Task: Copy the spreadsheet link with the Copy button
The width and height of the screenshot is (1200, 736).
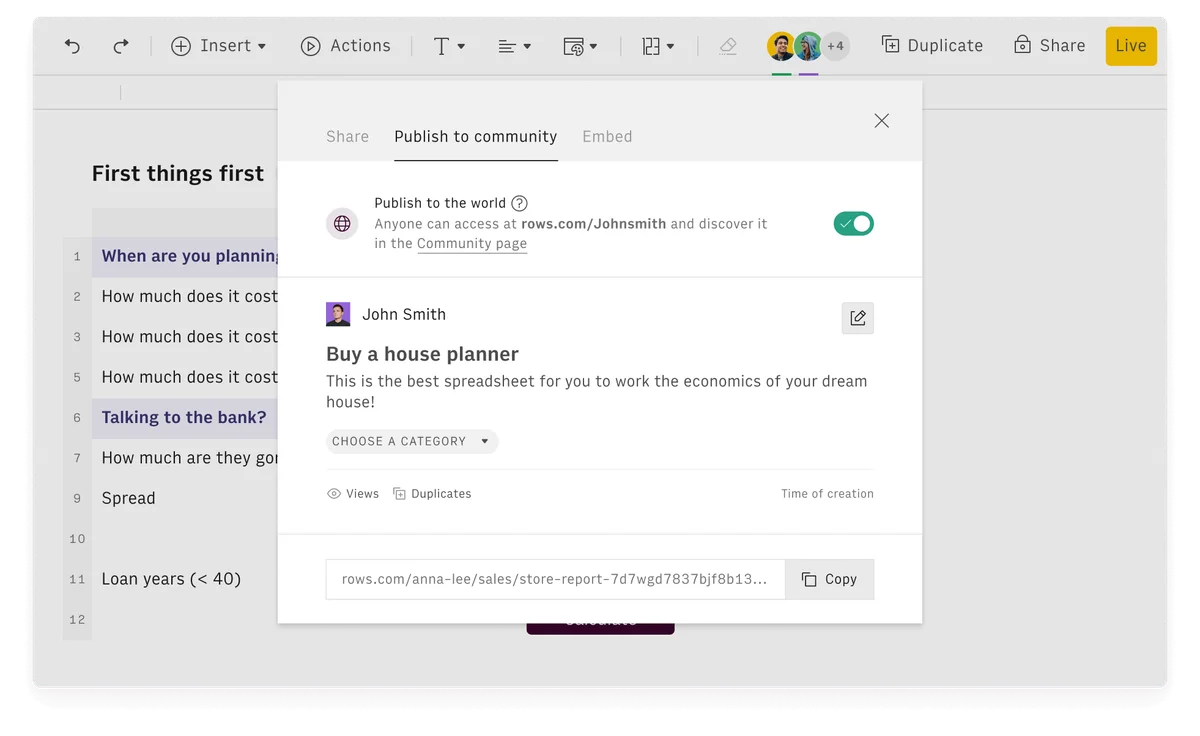Action: [830, 579]
